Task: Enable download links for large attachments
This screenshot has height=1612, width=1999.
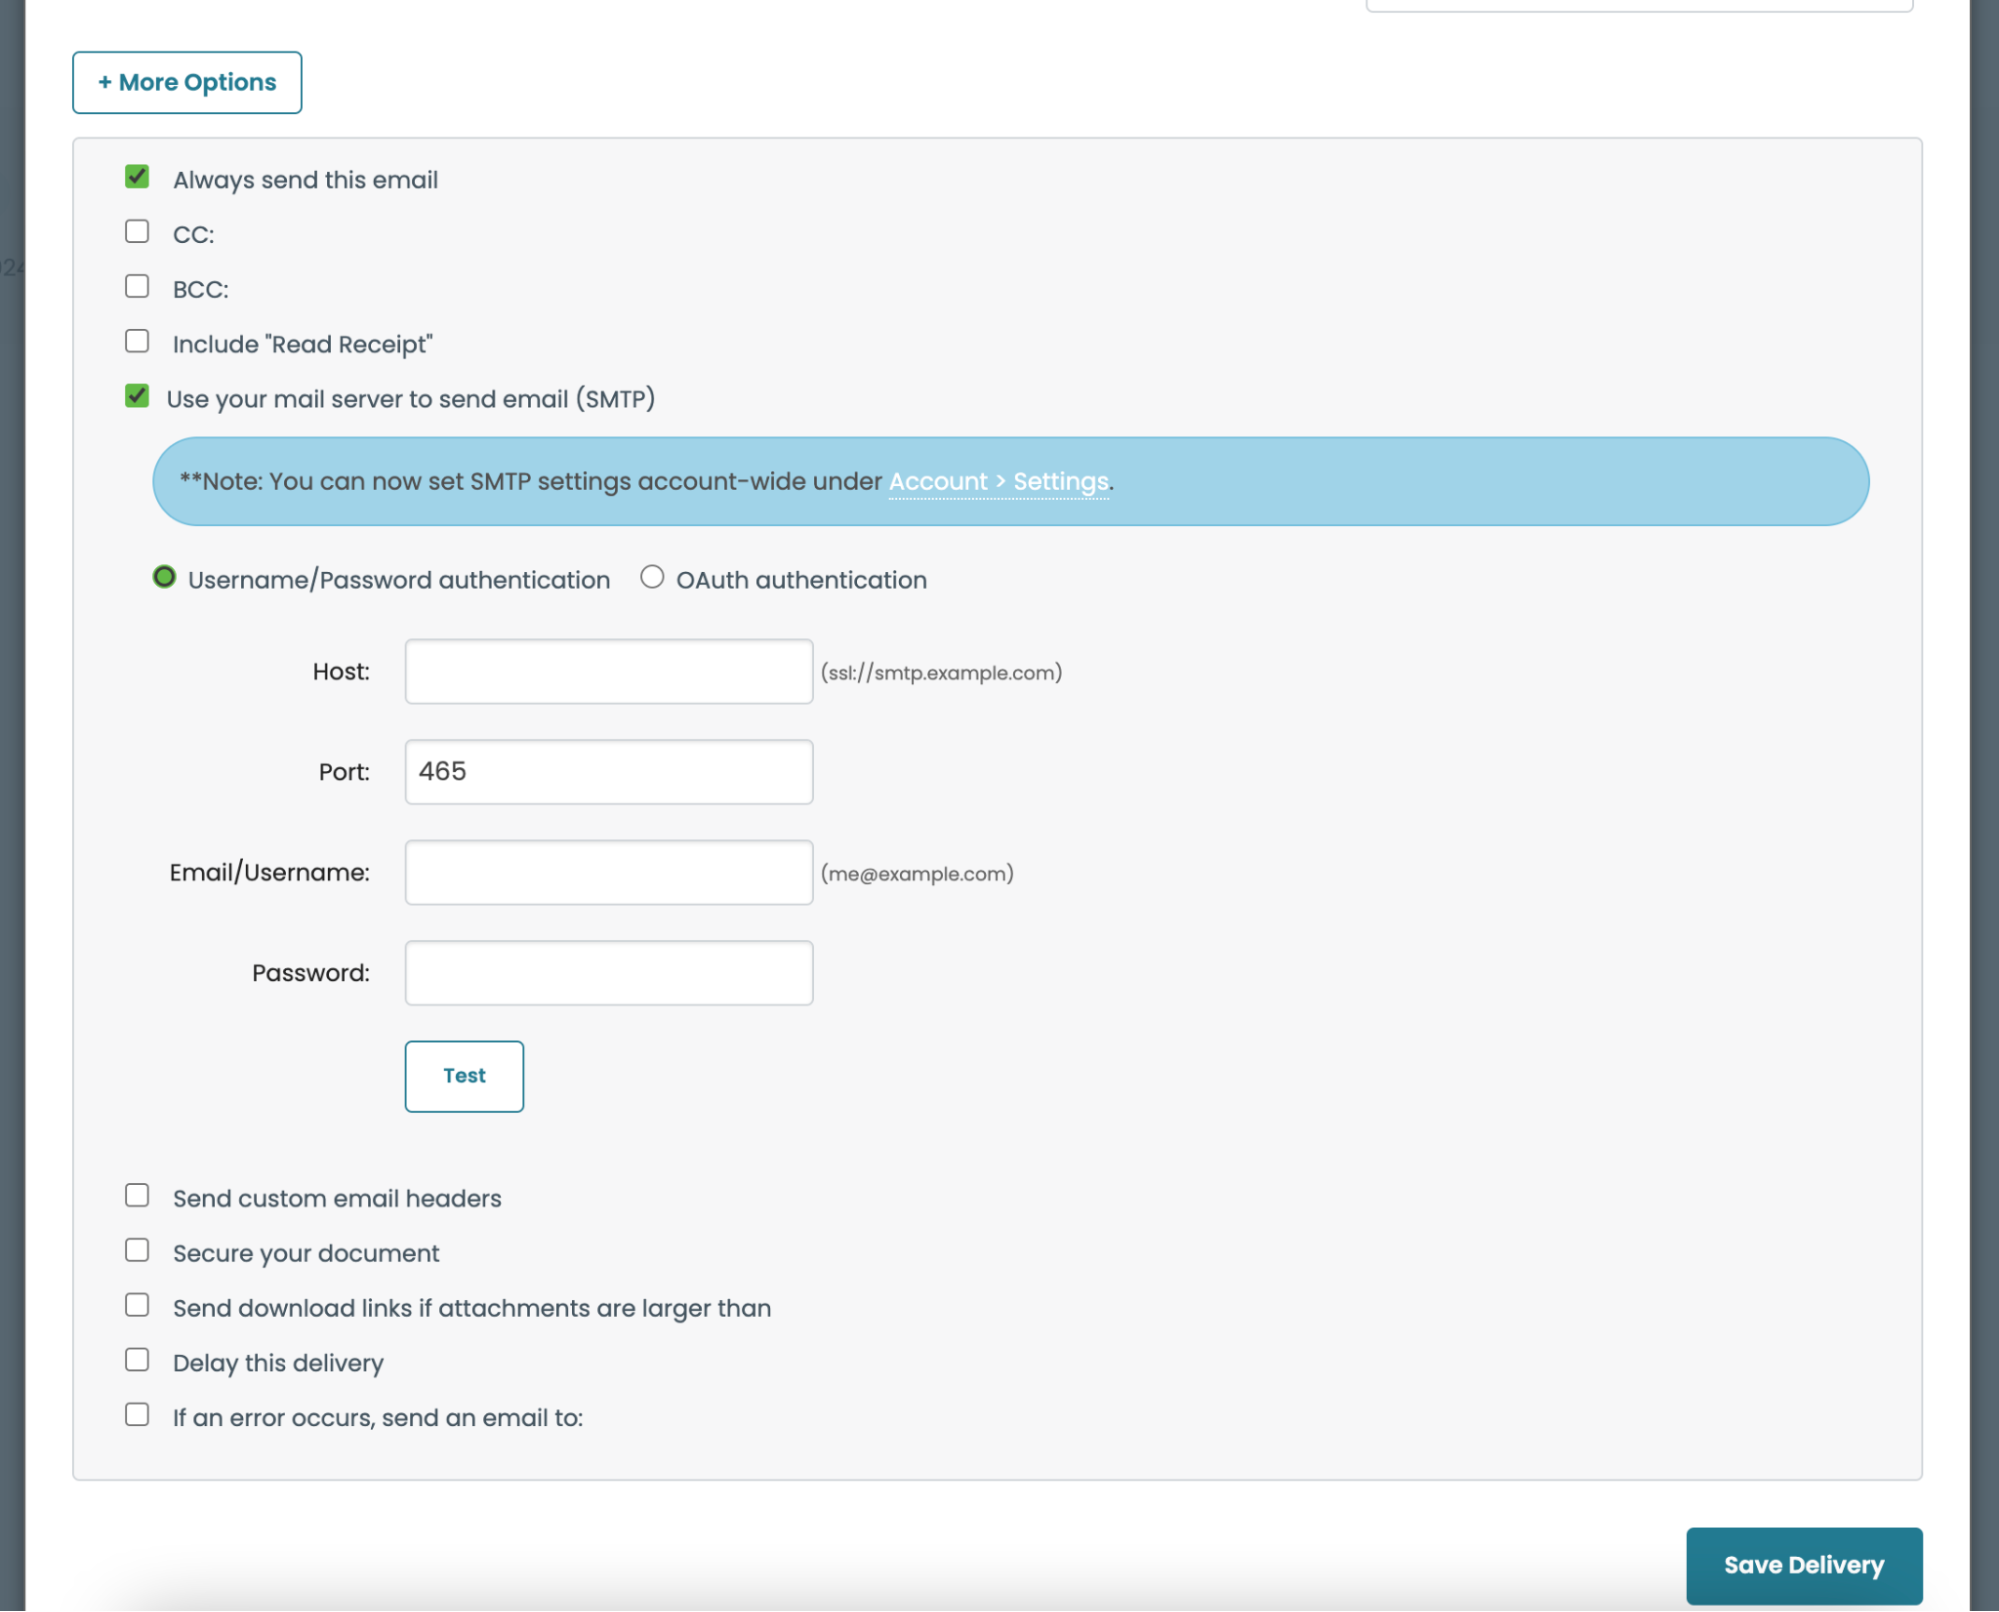Action: pos(137,1306)
